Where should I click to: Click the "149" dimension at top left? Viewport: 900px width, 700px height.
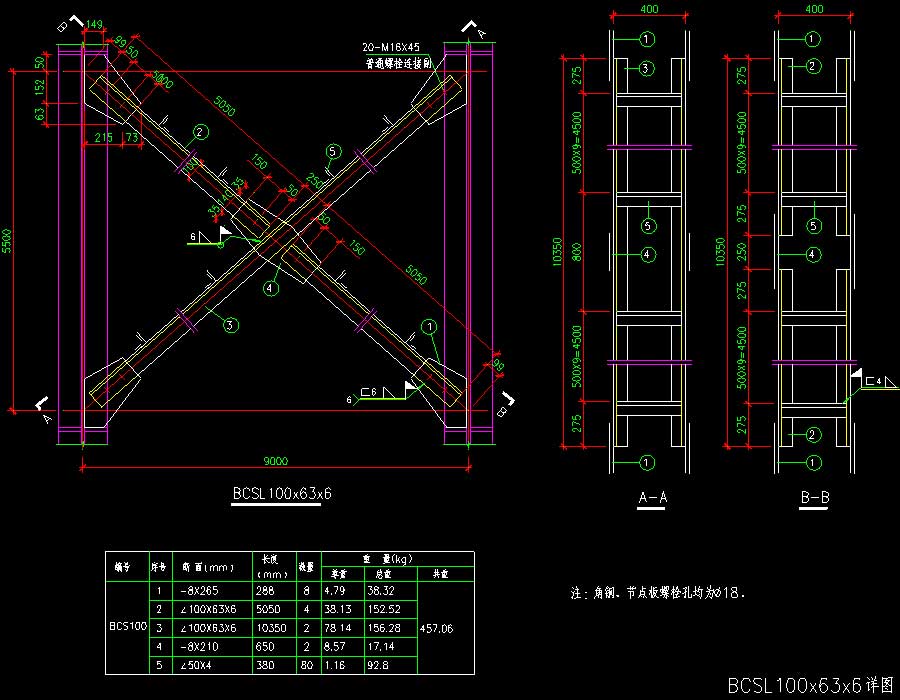click(94, 24)
